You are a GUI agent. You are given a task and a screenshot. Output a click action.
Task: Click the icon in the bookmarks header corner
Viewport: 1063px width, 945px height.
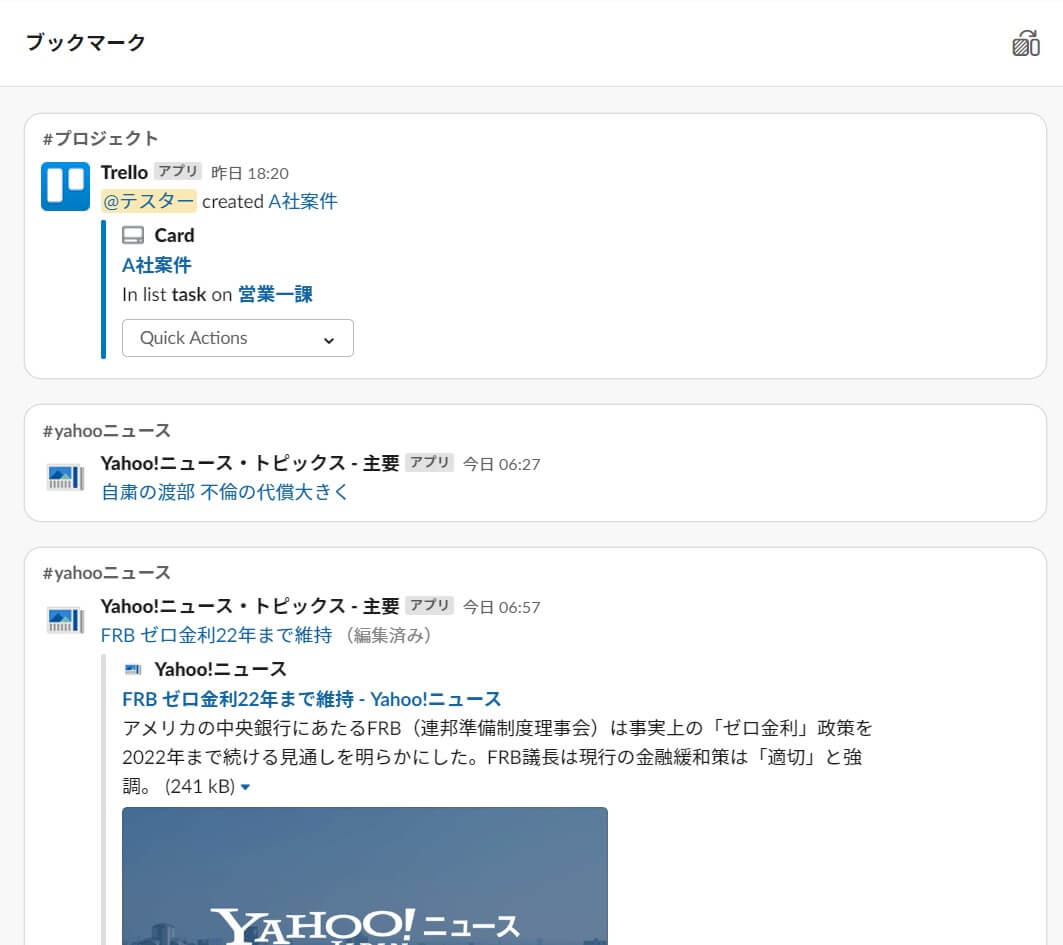(1026, 43)
